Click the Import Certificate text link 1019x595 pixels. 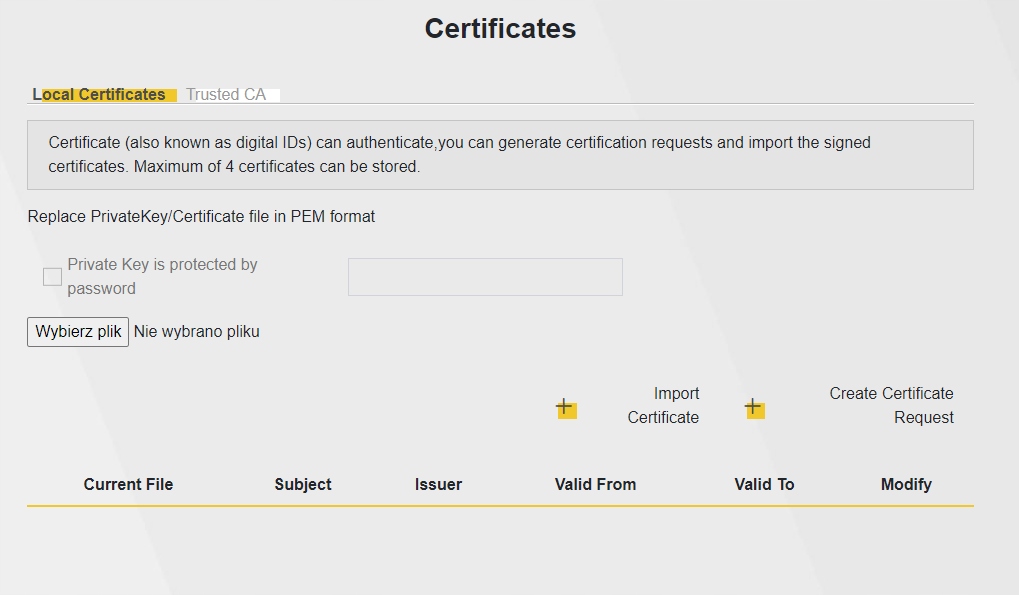click(x=663, y=406)
